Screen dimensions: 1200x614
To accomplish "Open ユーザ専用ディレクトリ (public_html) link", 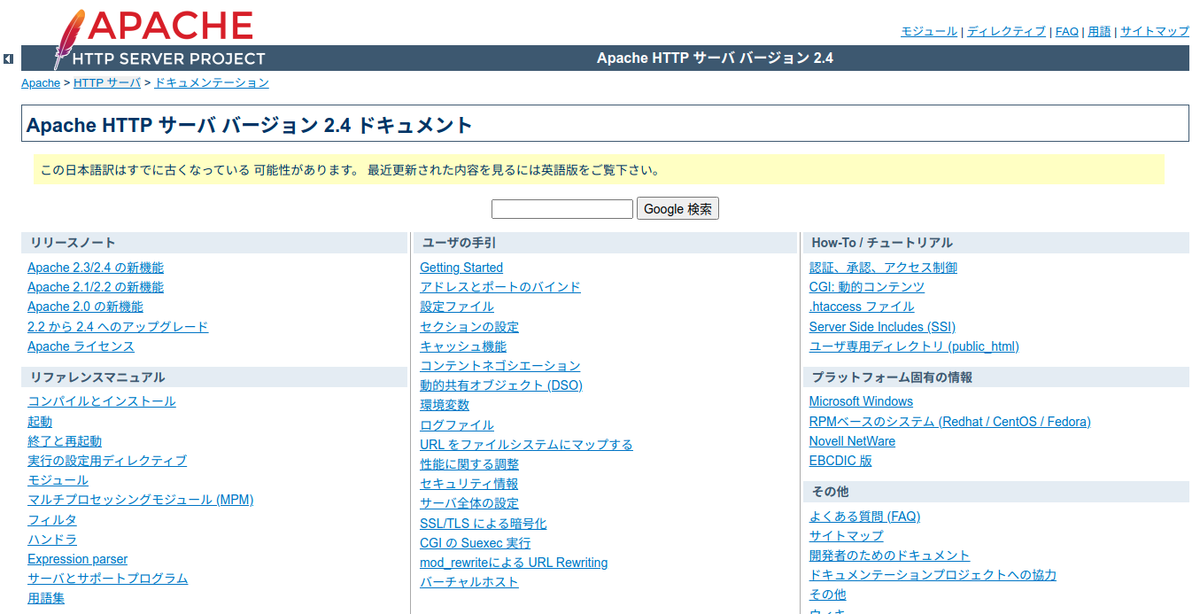I will (x=914, y=347).
